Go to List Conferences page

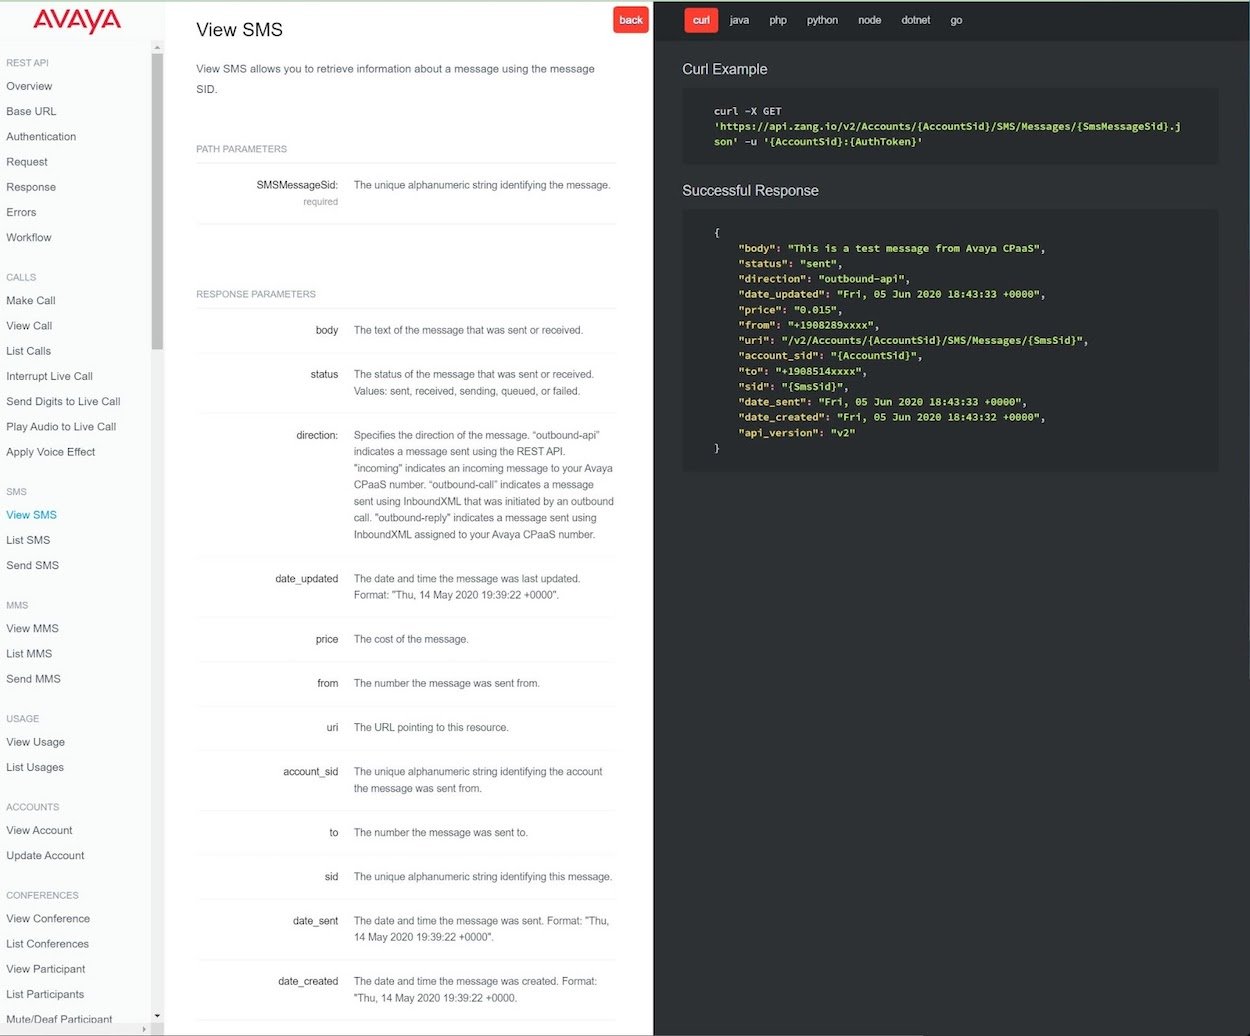pos(47,943)
